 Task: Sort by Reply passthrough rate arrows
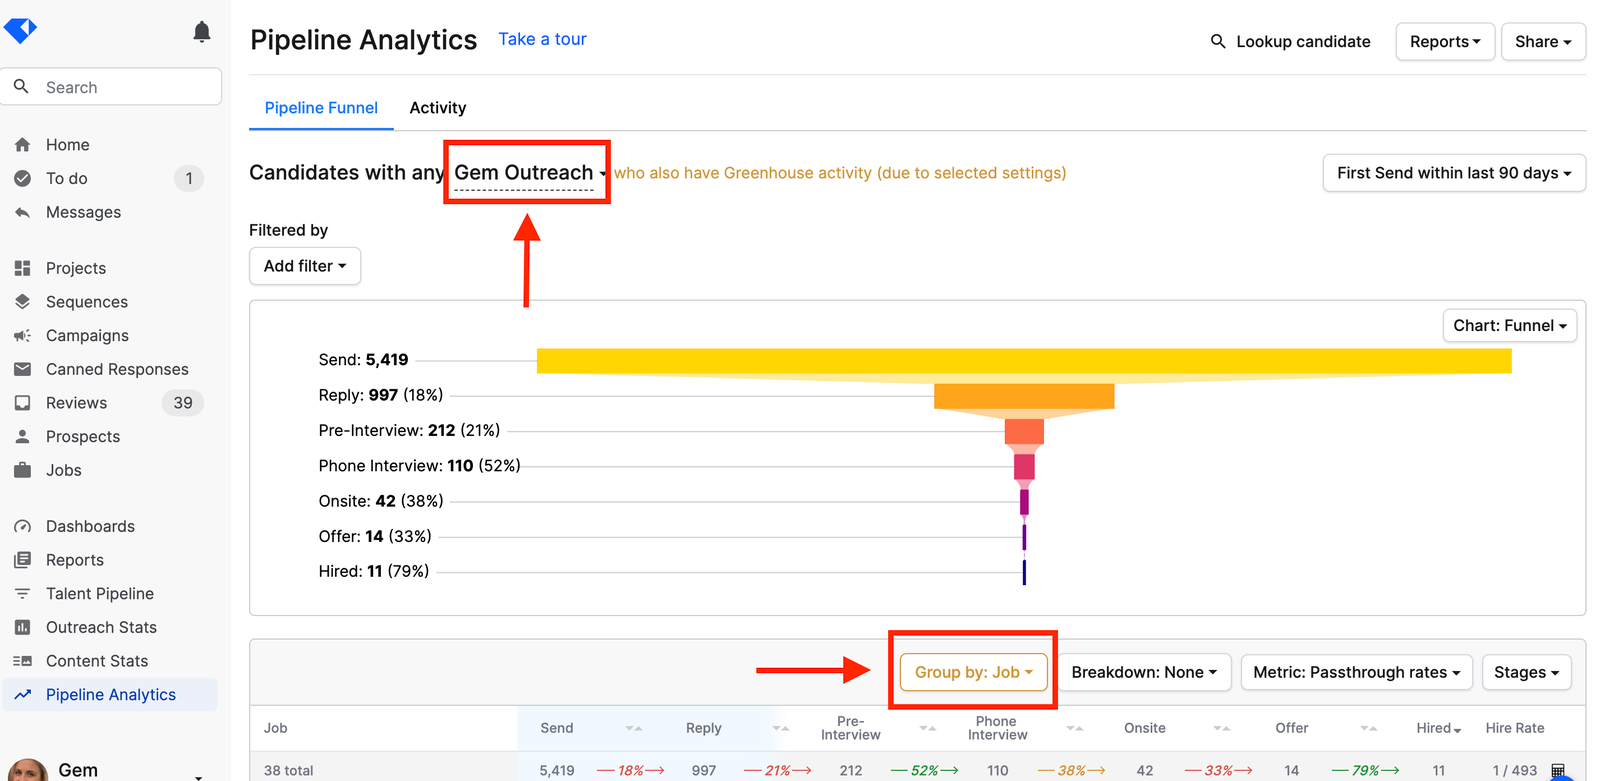pyautogui.click(x=781, y=728)
